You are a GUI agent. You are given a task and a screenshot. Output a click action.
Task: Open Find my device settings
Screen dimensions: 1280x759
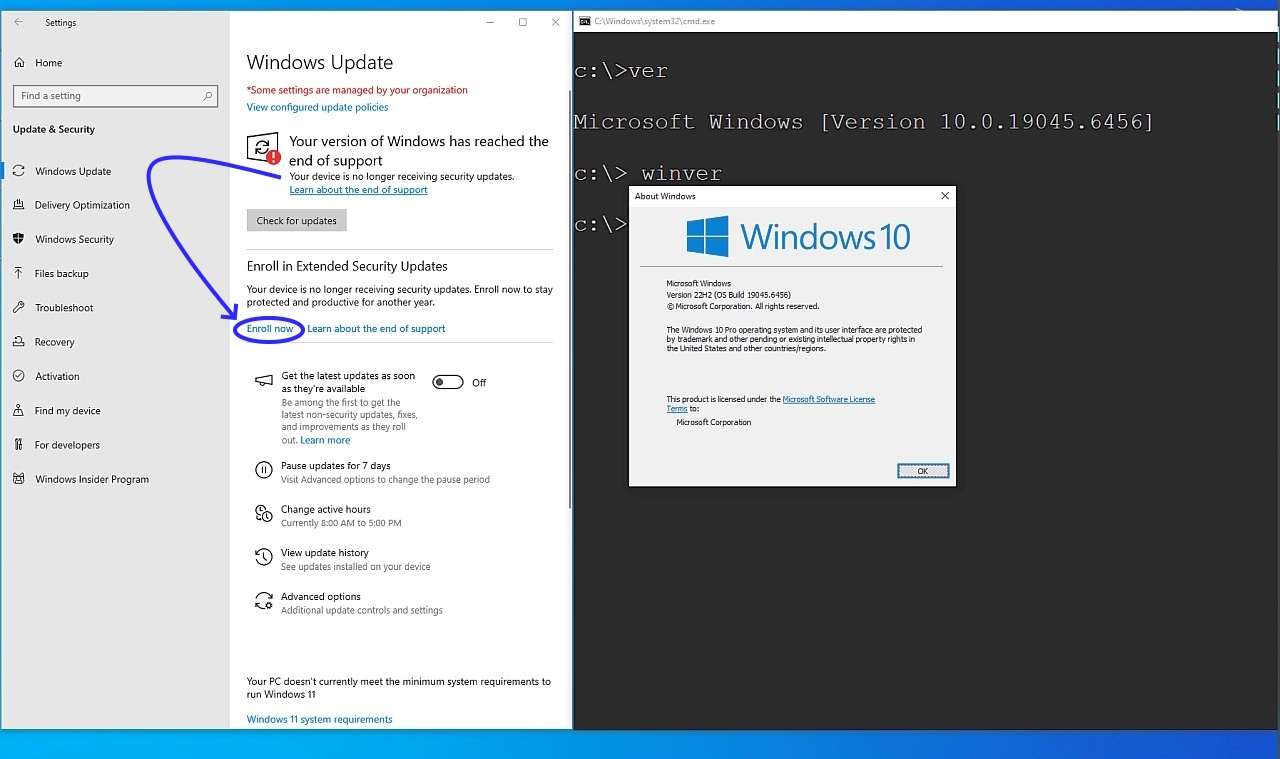click(x=67, y=410)
